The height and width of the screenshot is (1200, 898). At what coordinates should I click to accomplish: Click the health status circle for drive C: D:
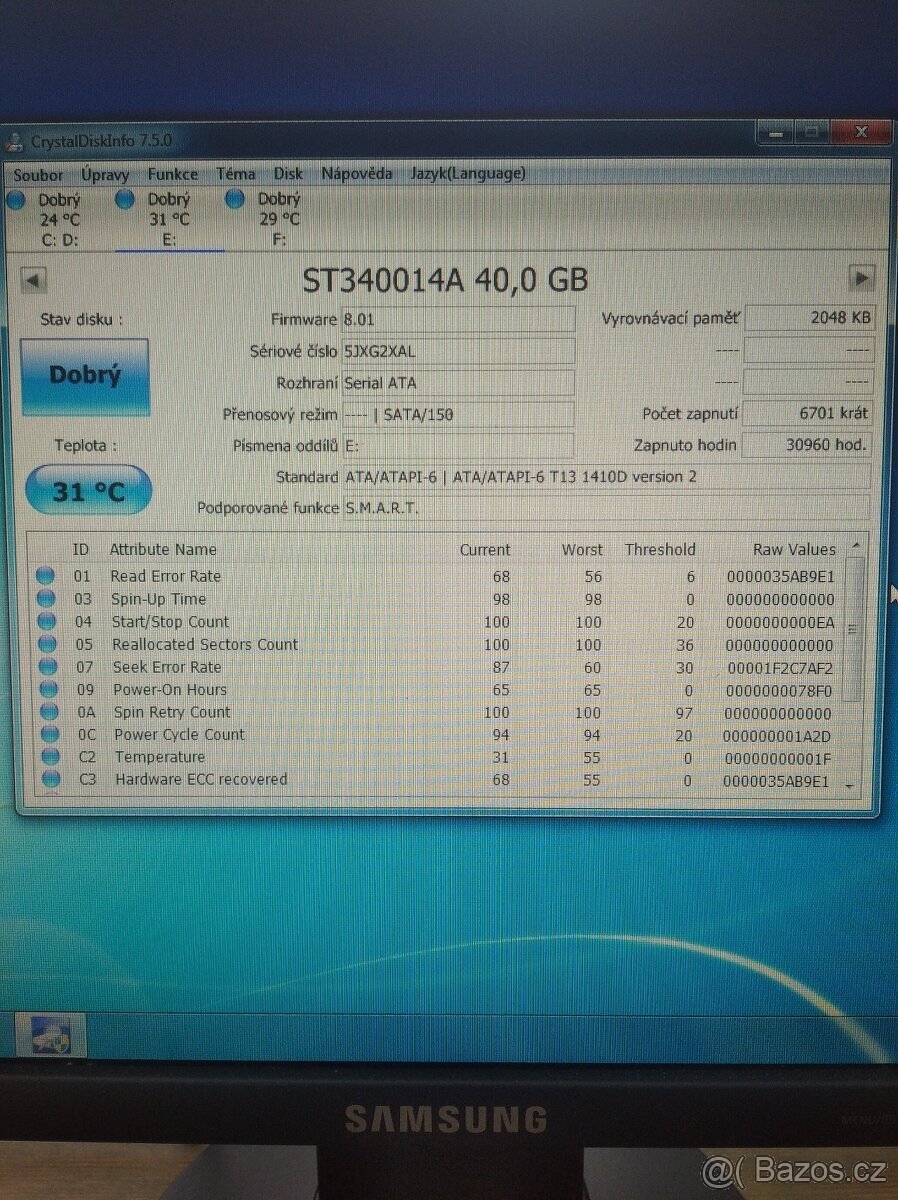17,199
